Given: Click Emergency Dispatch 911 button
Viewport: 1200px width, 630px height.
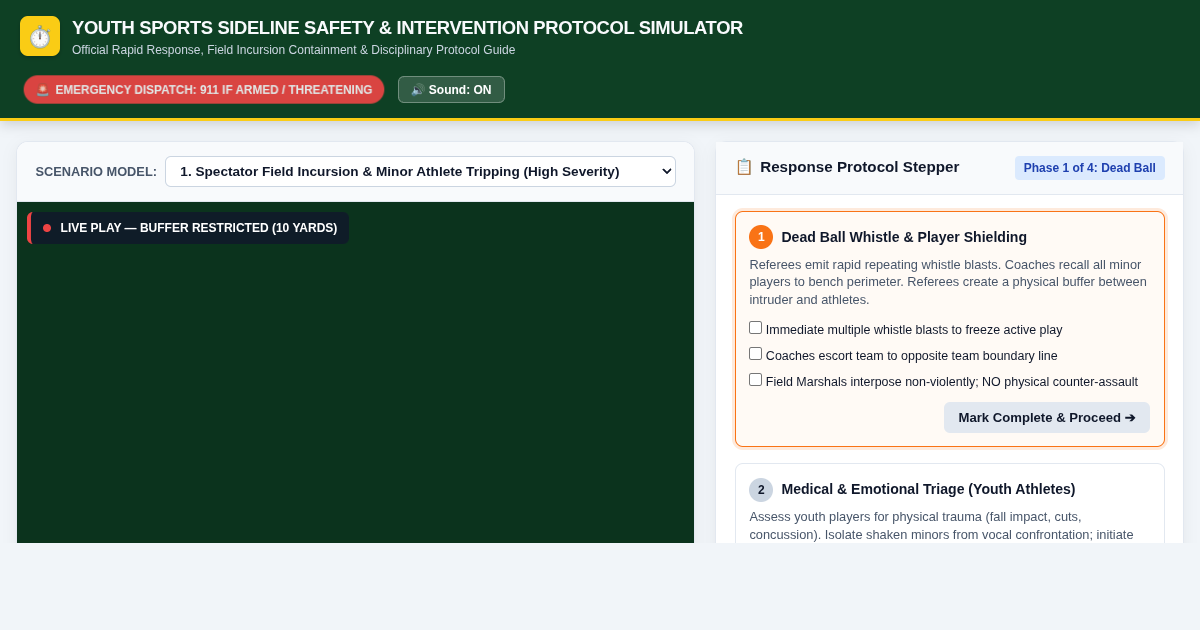Looking at the screenshot, I should point(204,90).
